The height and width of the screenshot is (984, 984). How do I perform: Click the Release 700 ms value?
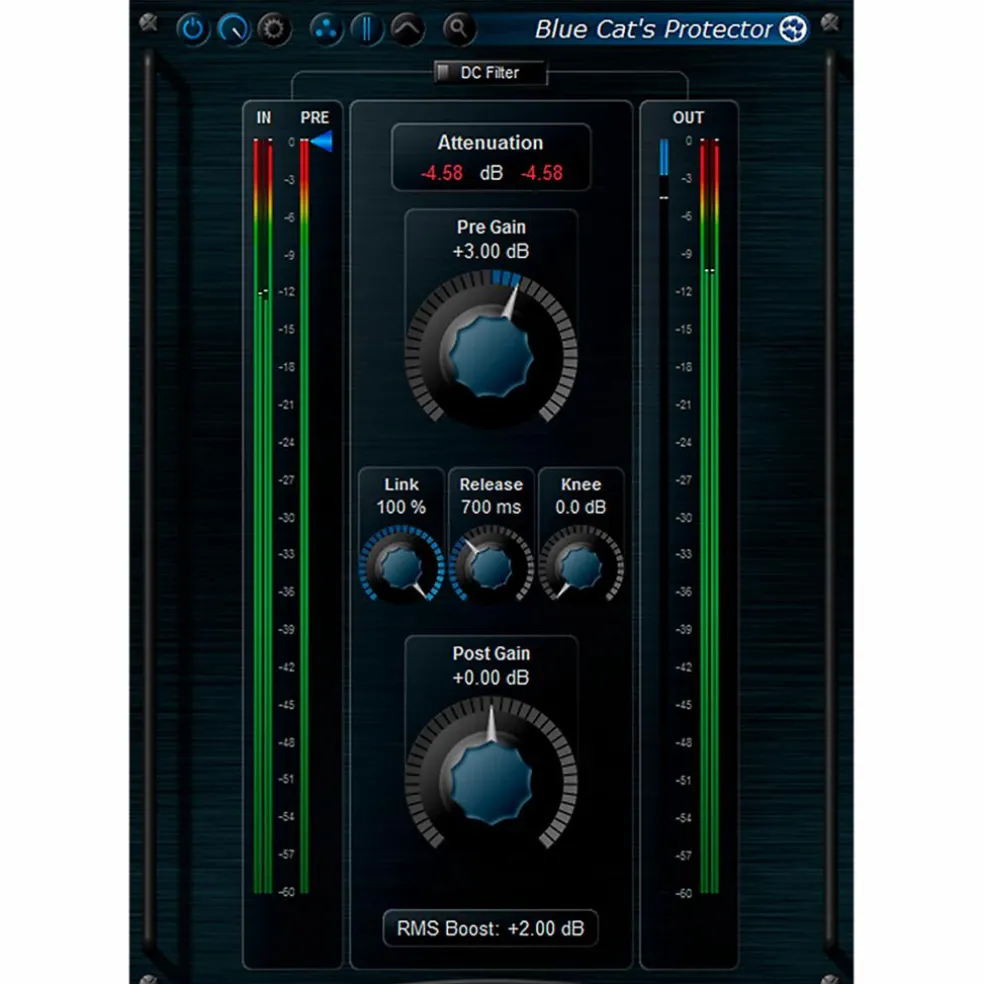click(491, 507)
